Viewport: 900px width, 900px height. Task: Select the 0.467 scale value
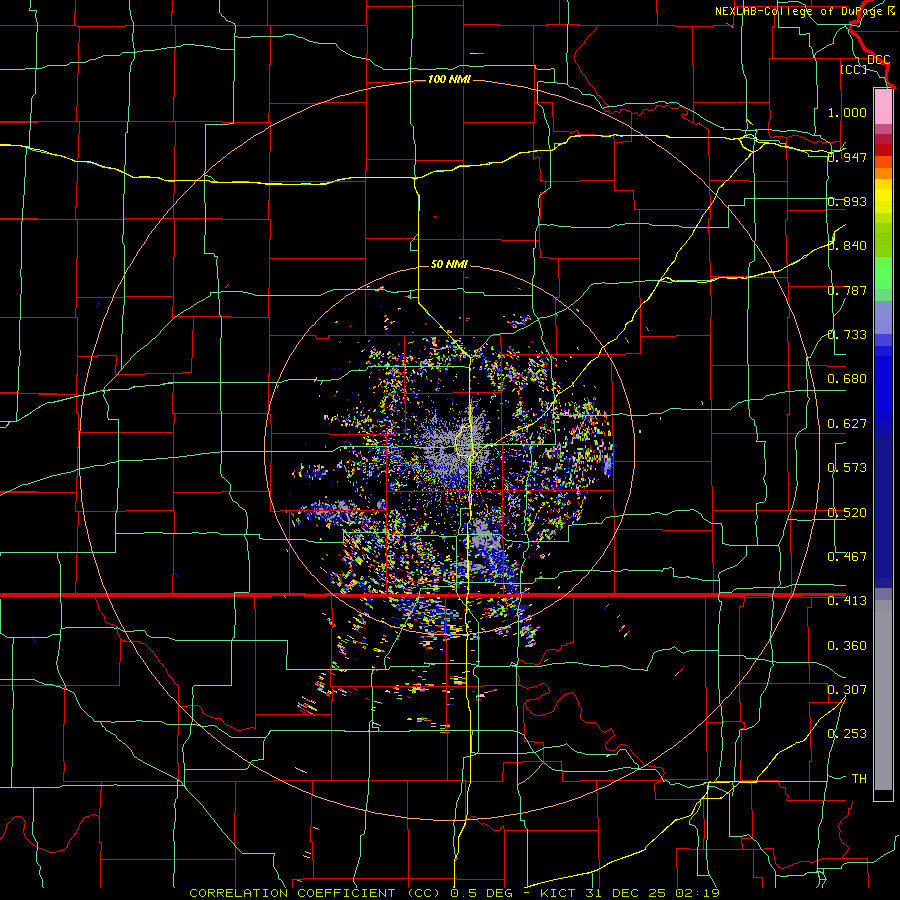[847, 557]
